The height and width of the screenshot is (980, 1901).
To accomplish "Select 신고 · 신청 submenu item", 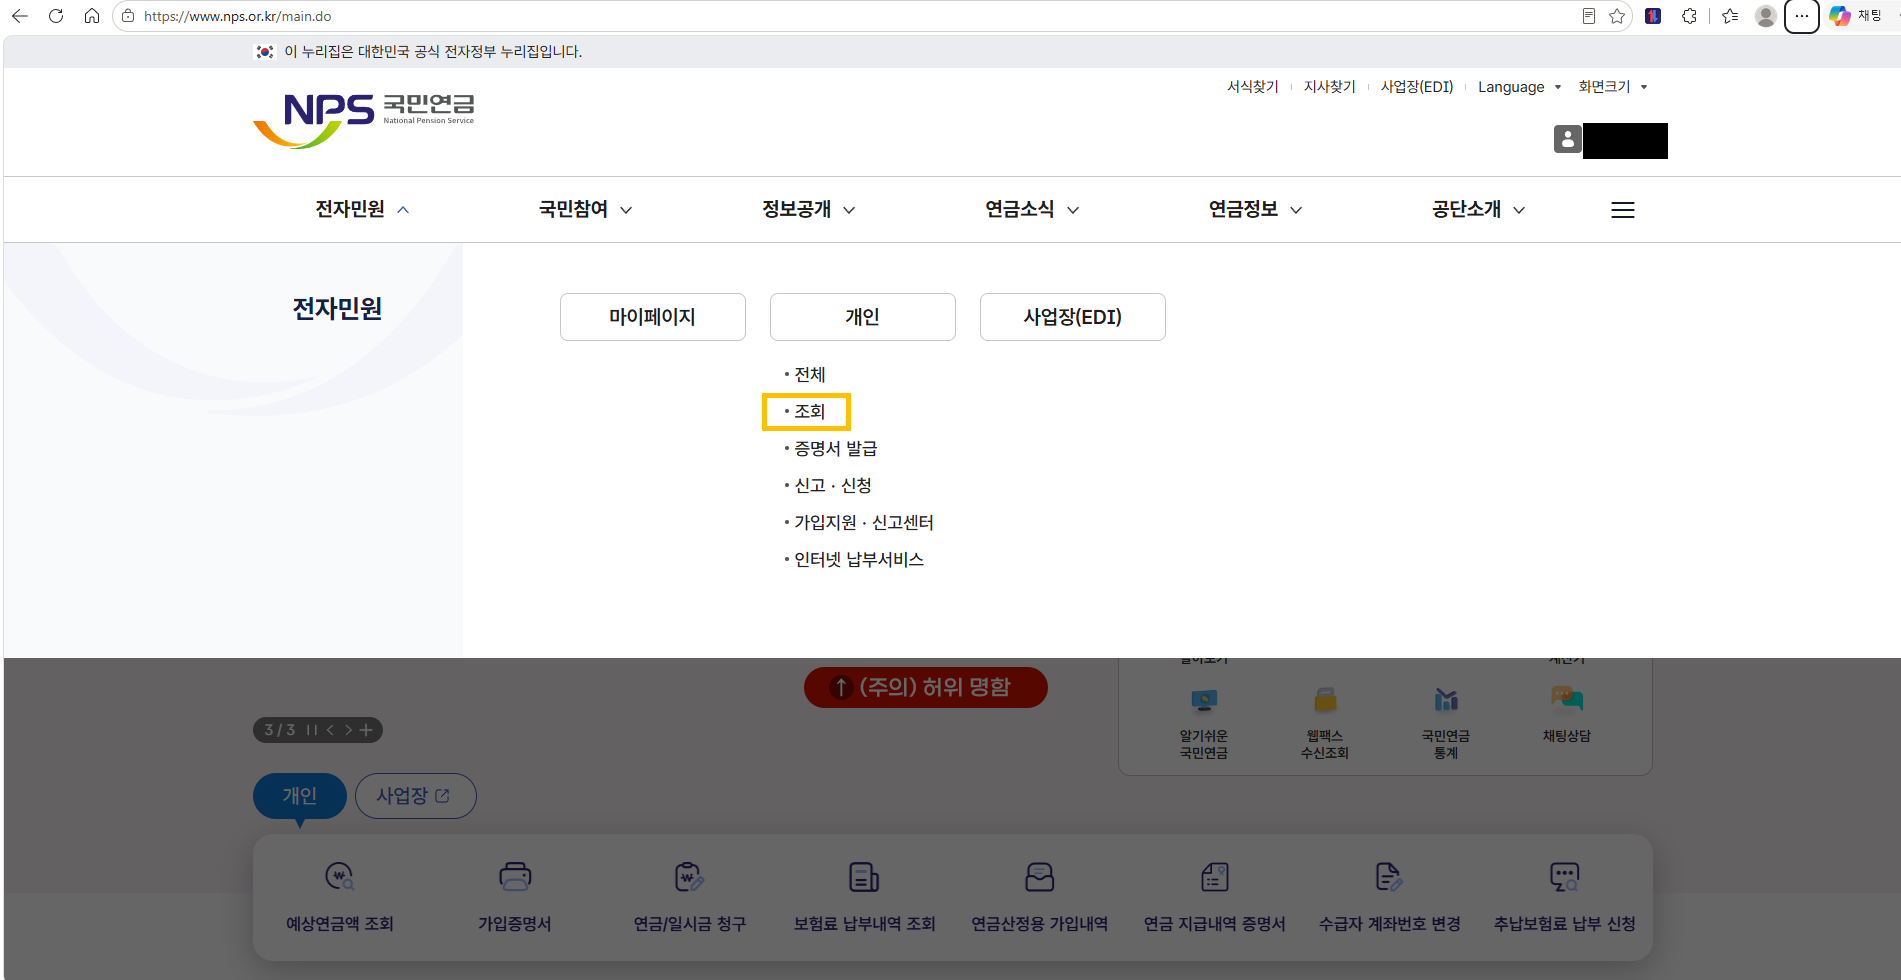I will [832, 486].
